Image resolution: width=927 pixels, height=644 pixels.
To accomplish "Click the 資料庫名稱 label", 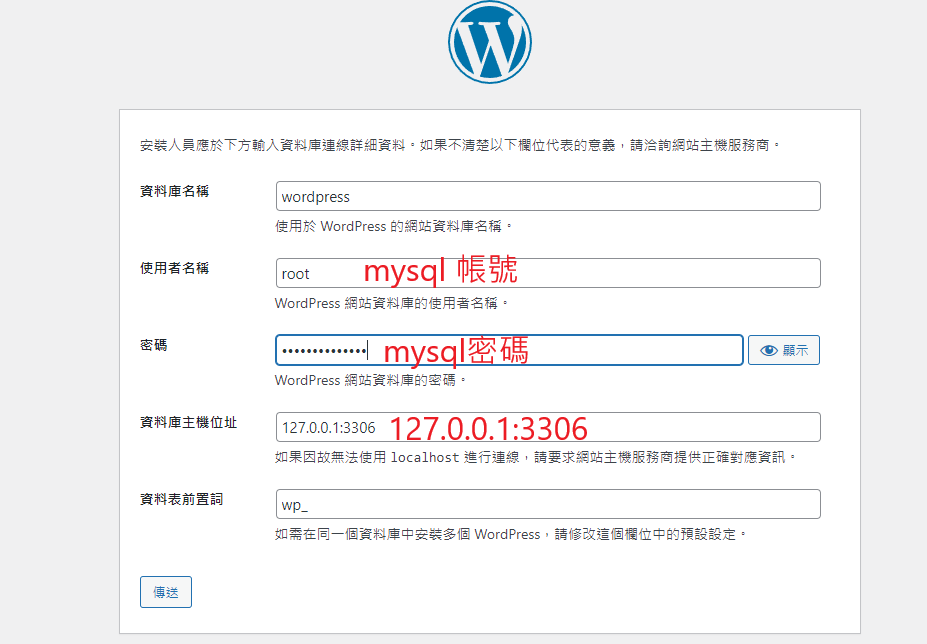I will (174, 191).
